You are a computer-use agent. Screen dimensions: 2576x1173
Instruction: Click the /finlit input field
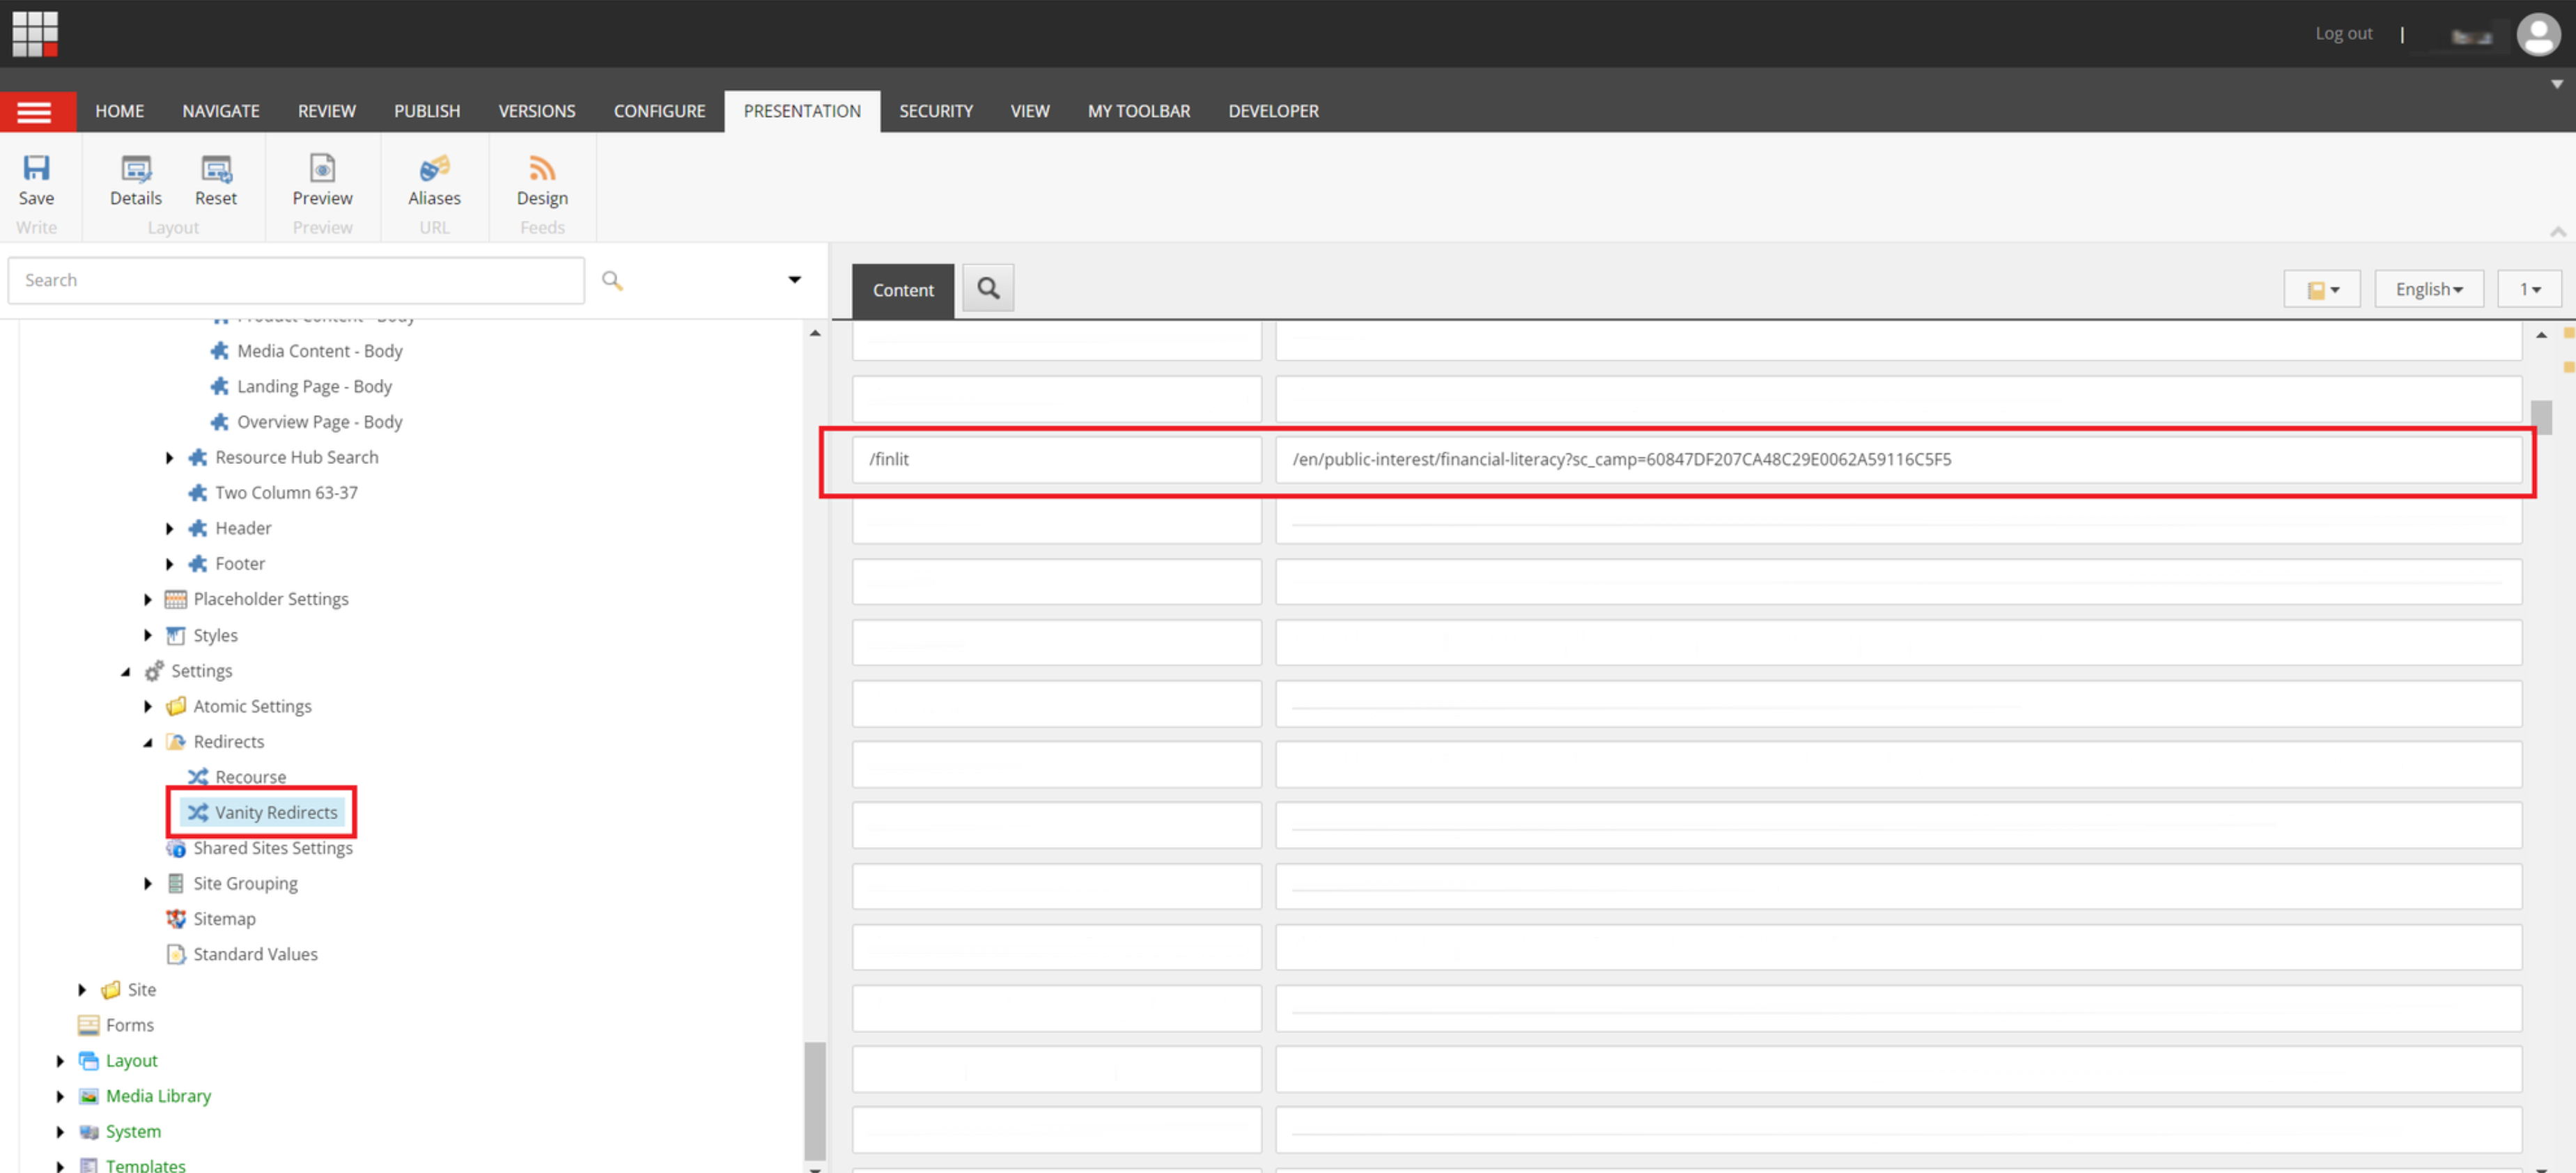1055,459
